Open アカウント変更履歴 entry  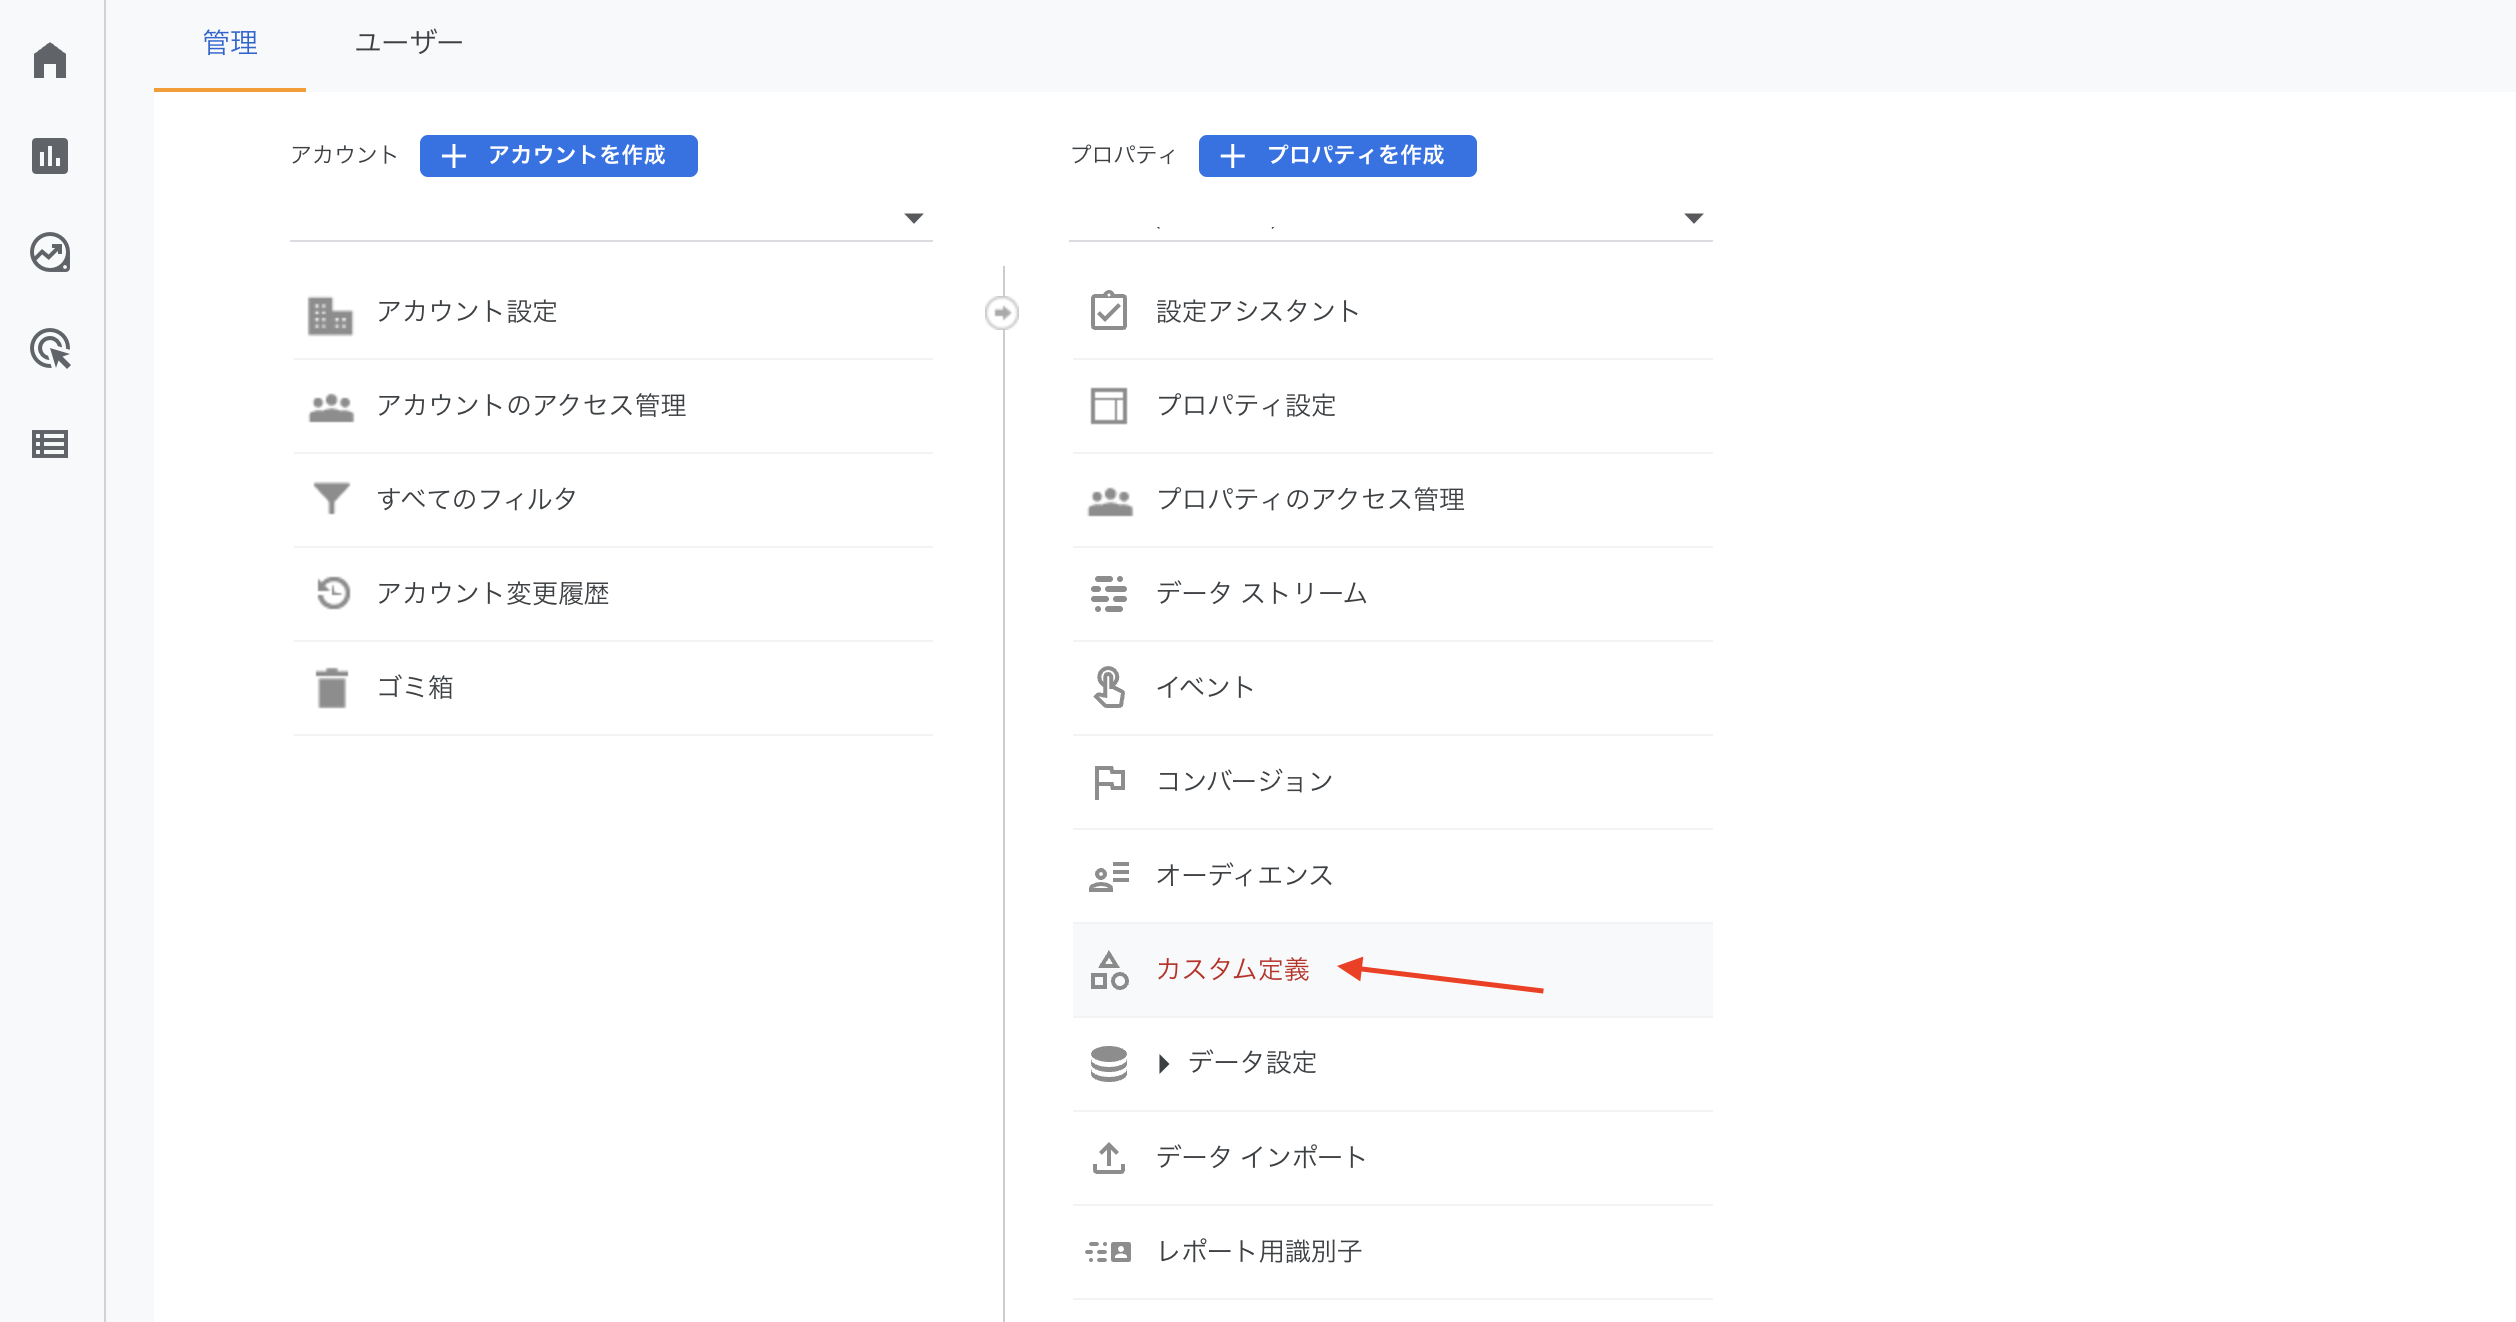[492, 593]
